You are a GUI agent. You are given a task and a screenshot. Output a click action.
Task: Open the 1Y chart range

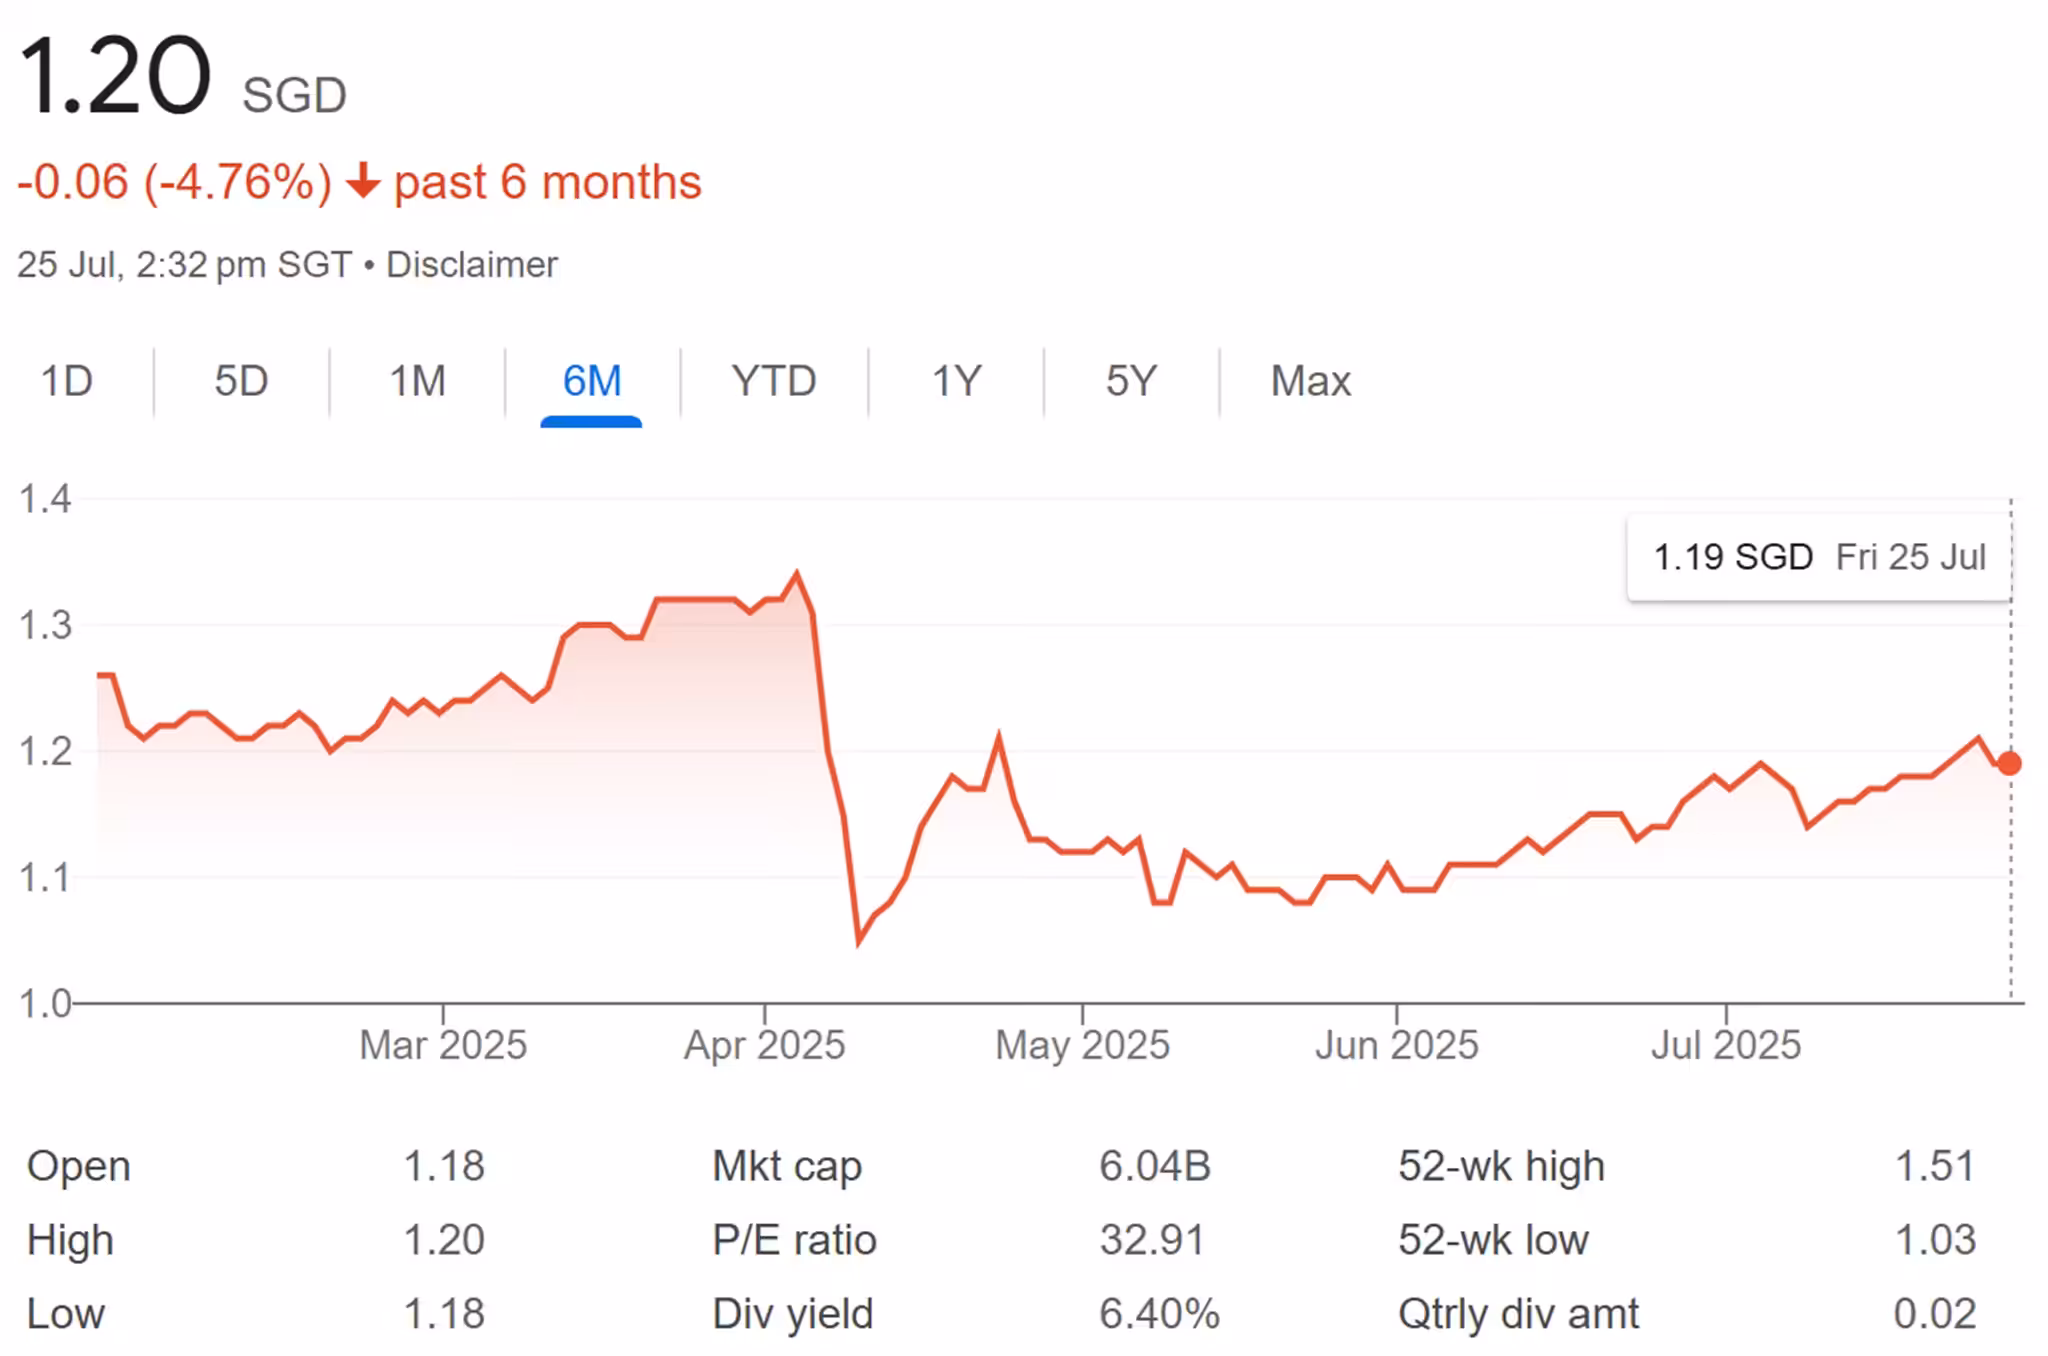(956, 381)
